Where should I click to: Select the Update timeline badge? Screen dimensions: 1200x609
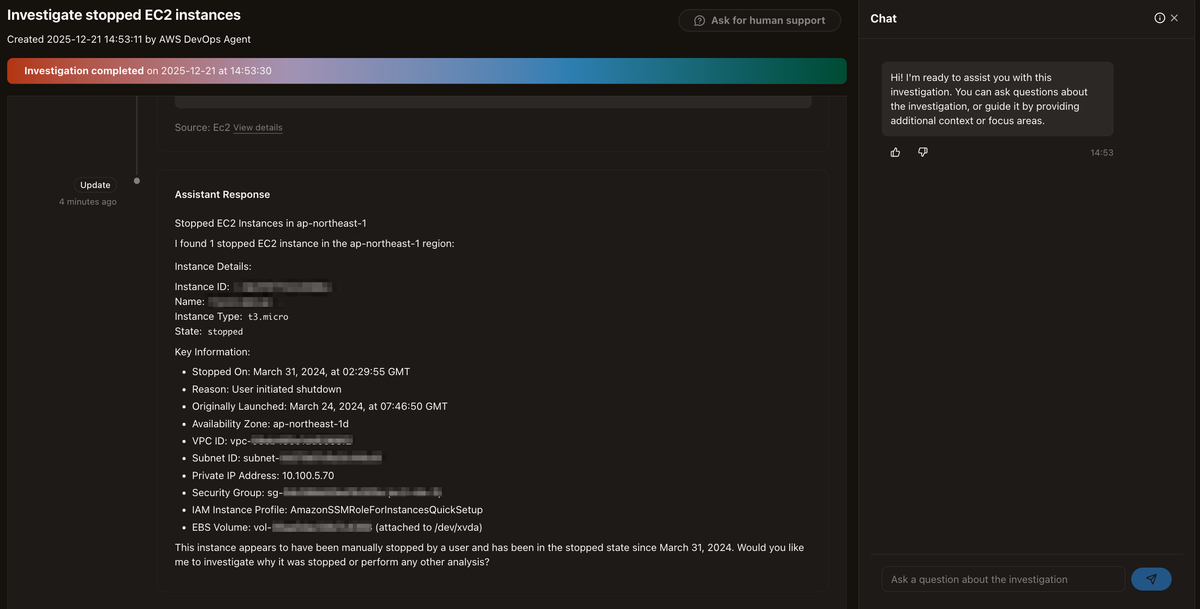click(96, 185)
